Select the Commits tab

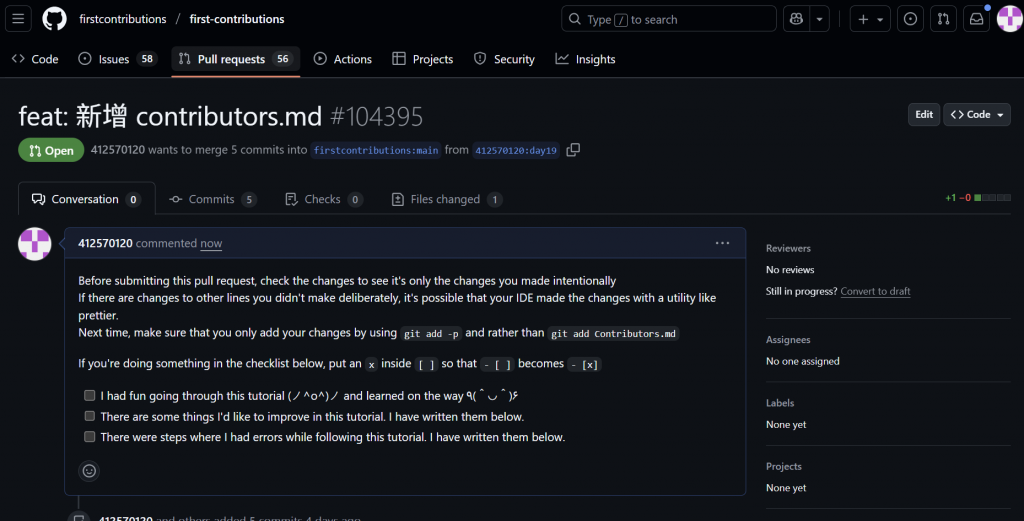(212, 199)
